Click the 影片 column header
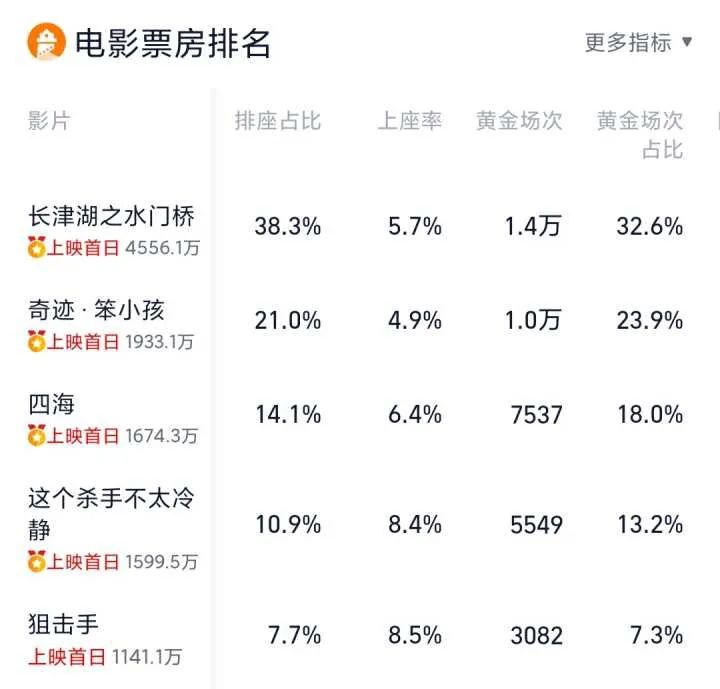720x689 pixels. [50, 121]
